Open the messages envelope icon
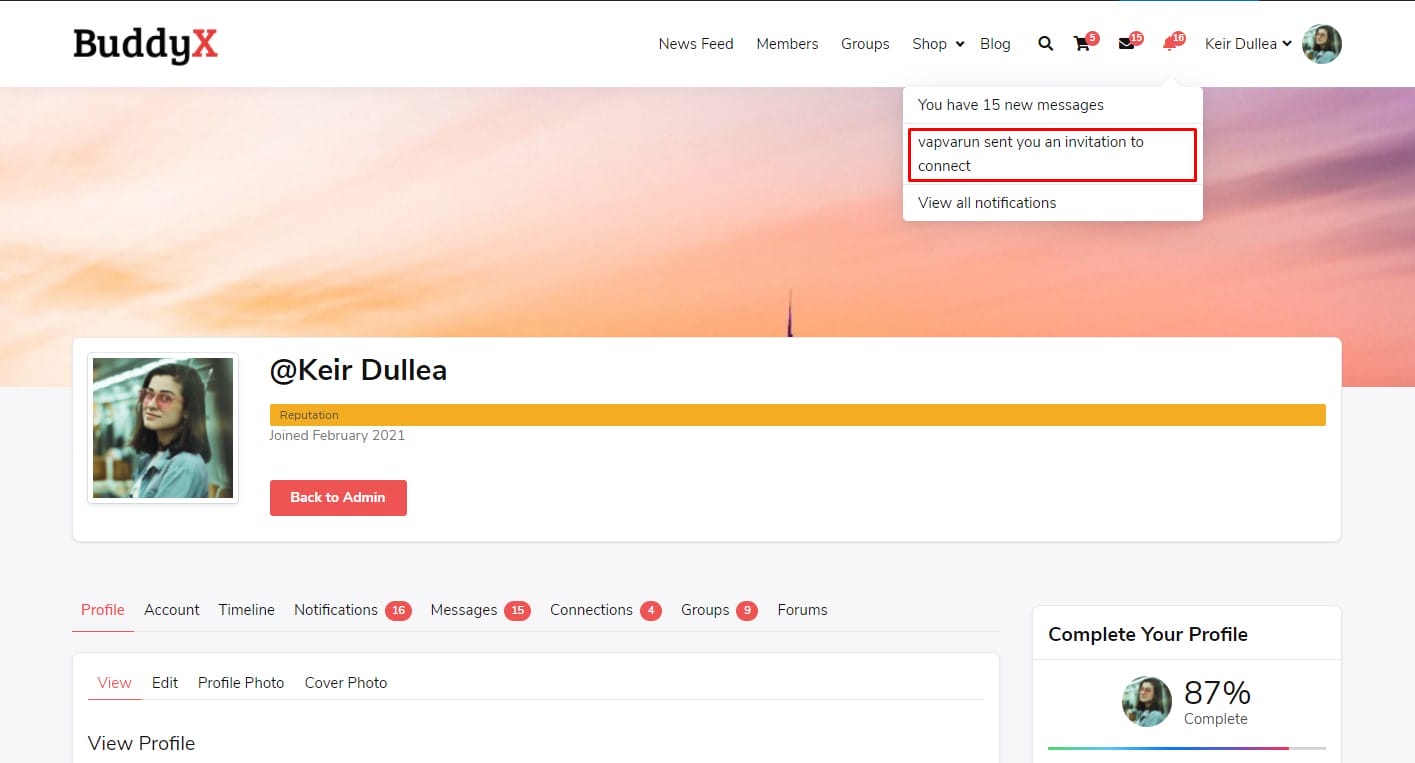Viewport: 1415px width, 763px height. point(1126,44)
